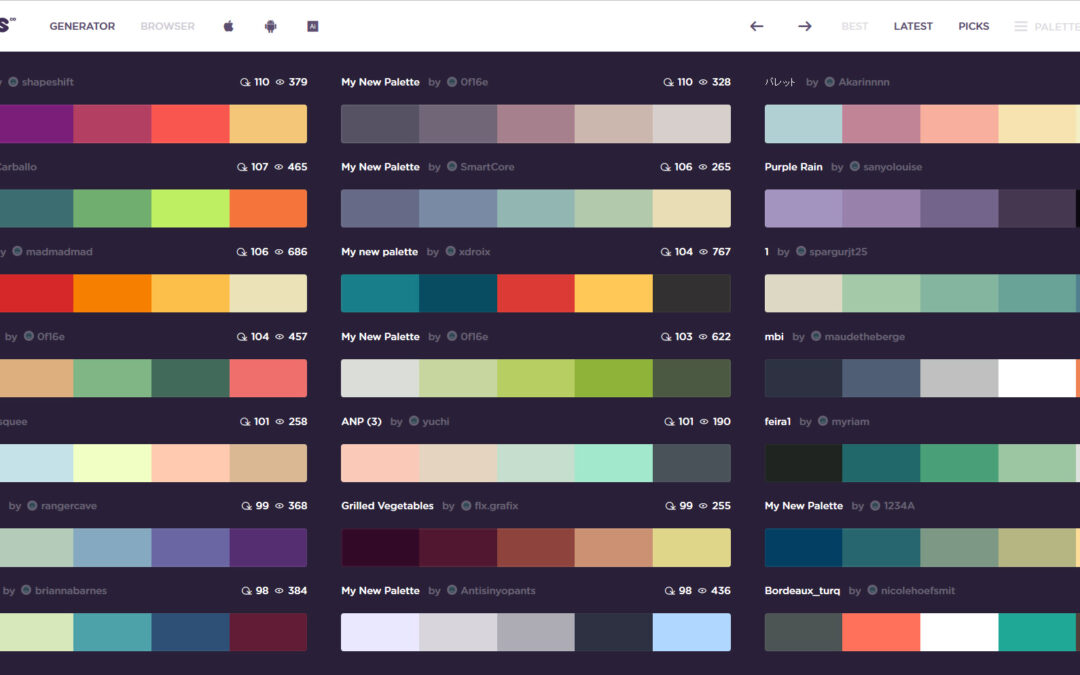This screenshot has height=675, width=1080.
Task: Visit author sanyolouise's profile
Action: pyautogui.click(x=892, y=167)
